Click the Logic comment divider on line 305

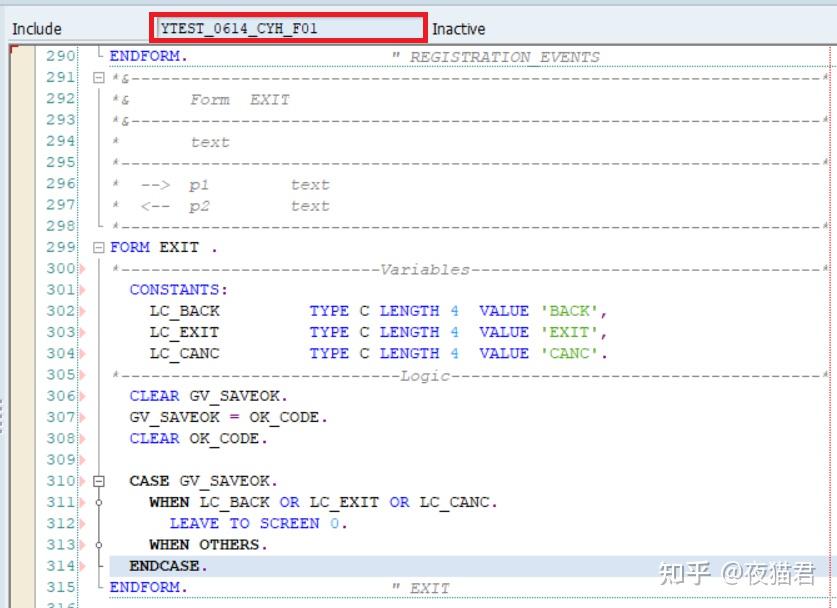coord(425,376)
